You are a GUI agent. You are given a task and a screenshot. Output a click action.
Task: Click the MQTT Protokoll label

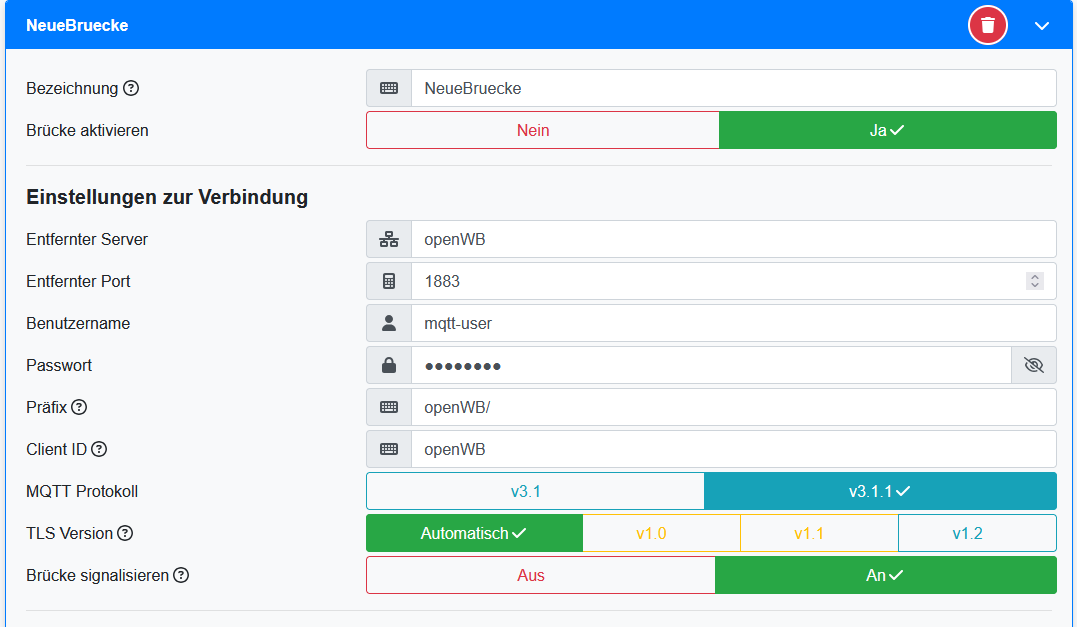(82, 491)
